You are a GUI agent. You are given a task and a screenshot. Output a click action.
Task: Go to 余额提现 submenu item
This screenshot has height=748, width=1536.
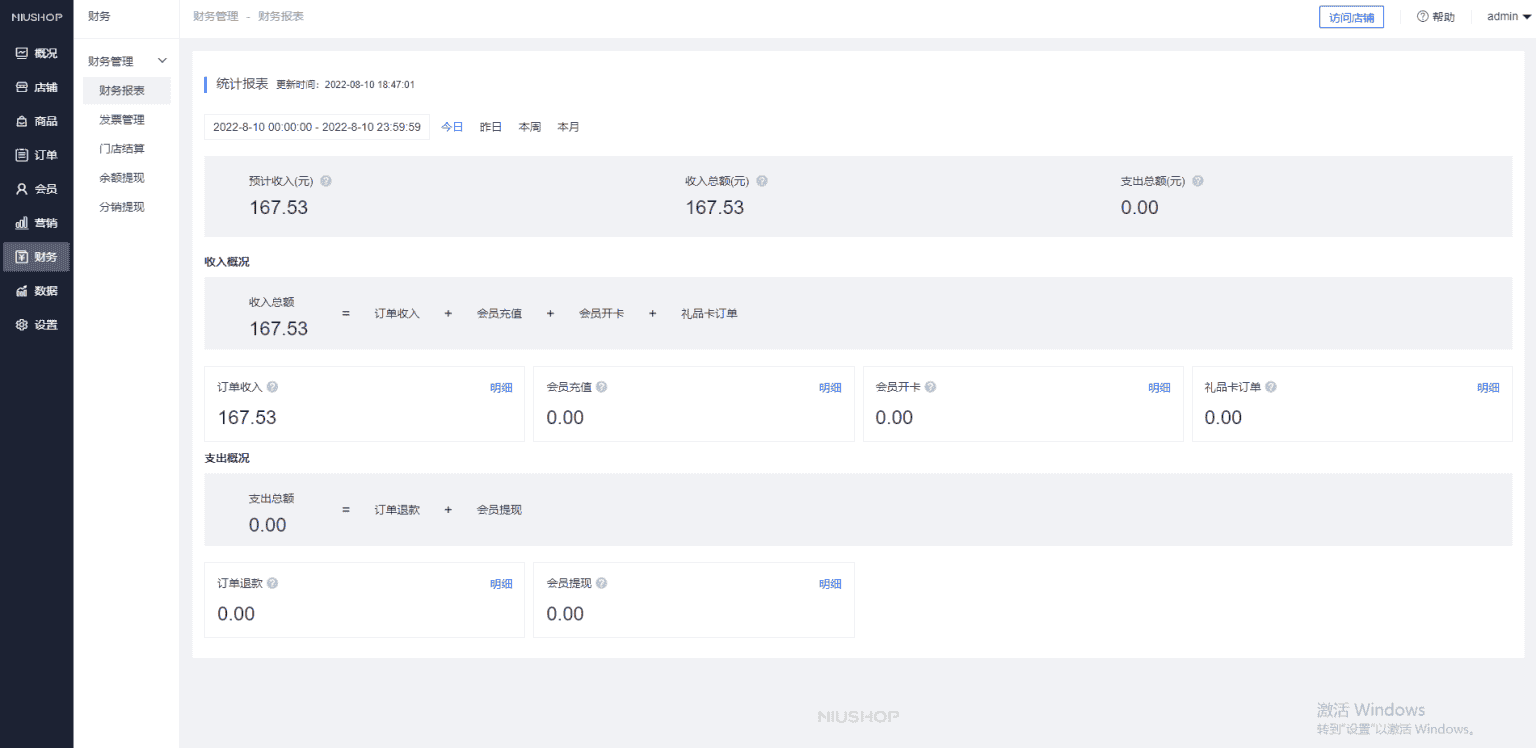122,178
